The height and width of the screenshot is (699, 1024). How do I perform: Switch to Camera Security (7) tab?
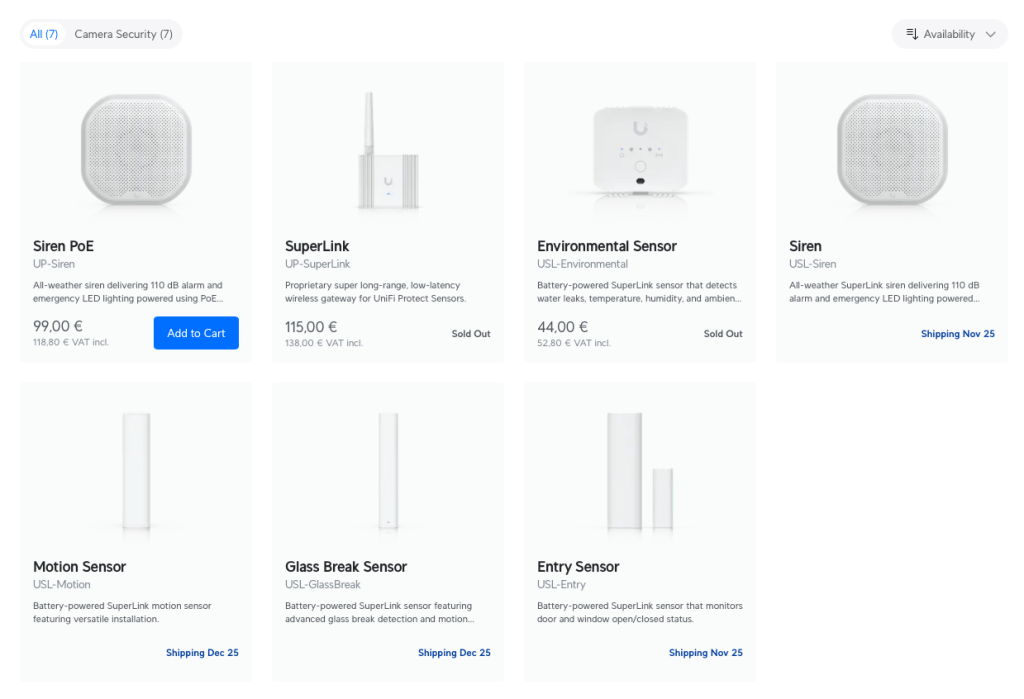point(123,34)
